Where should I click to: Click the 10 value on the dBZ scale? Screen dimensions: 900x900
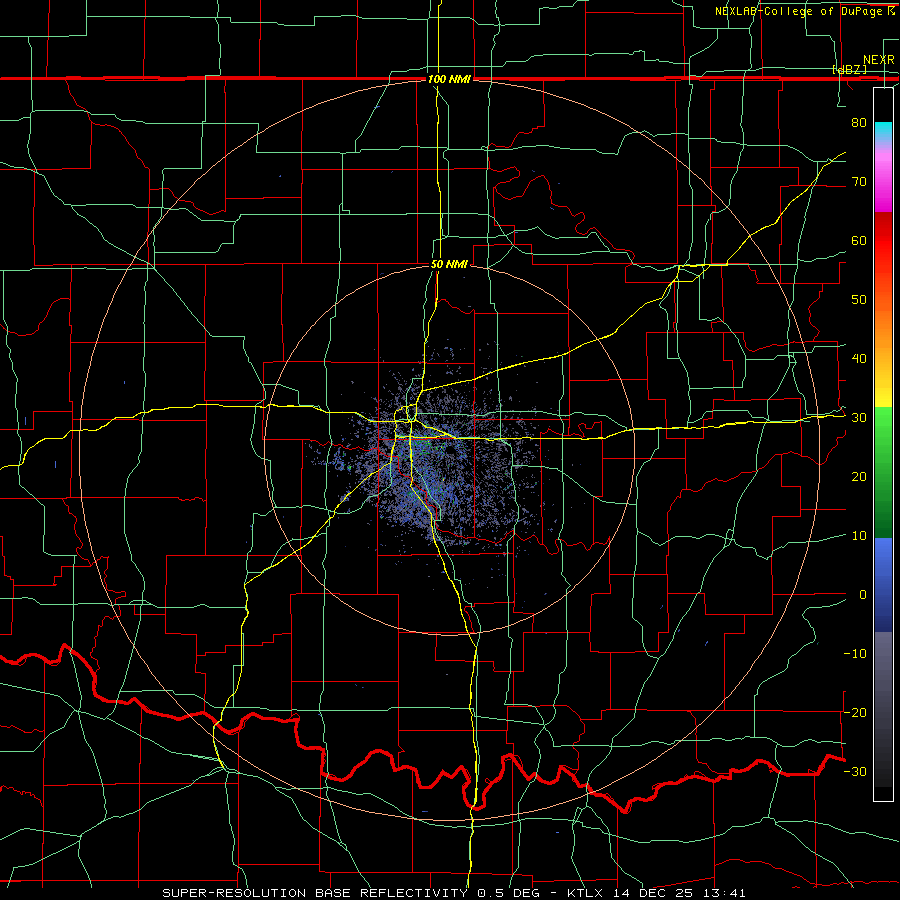point(859,536)
